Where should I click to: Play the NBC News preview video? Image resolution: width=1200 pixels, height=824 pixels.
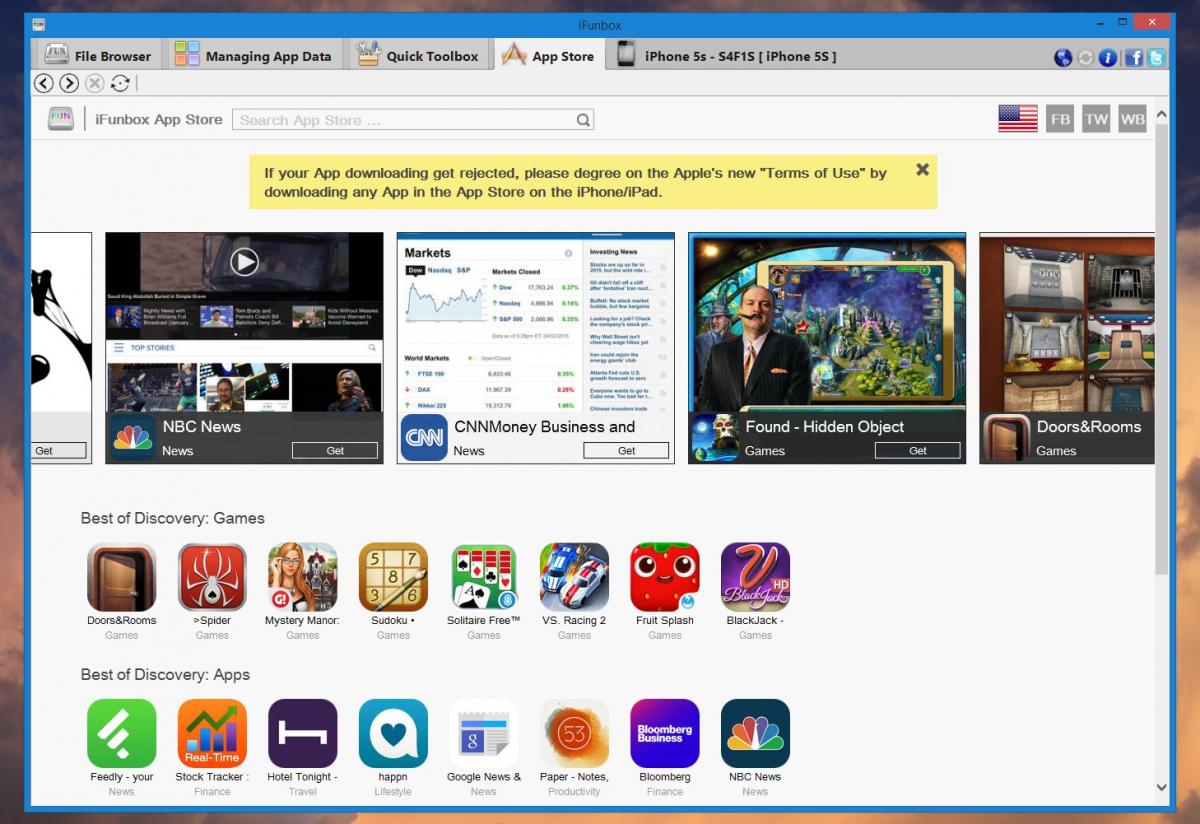244,262
